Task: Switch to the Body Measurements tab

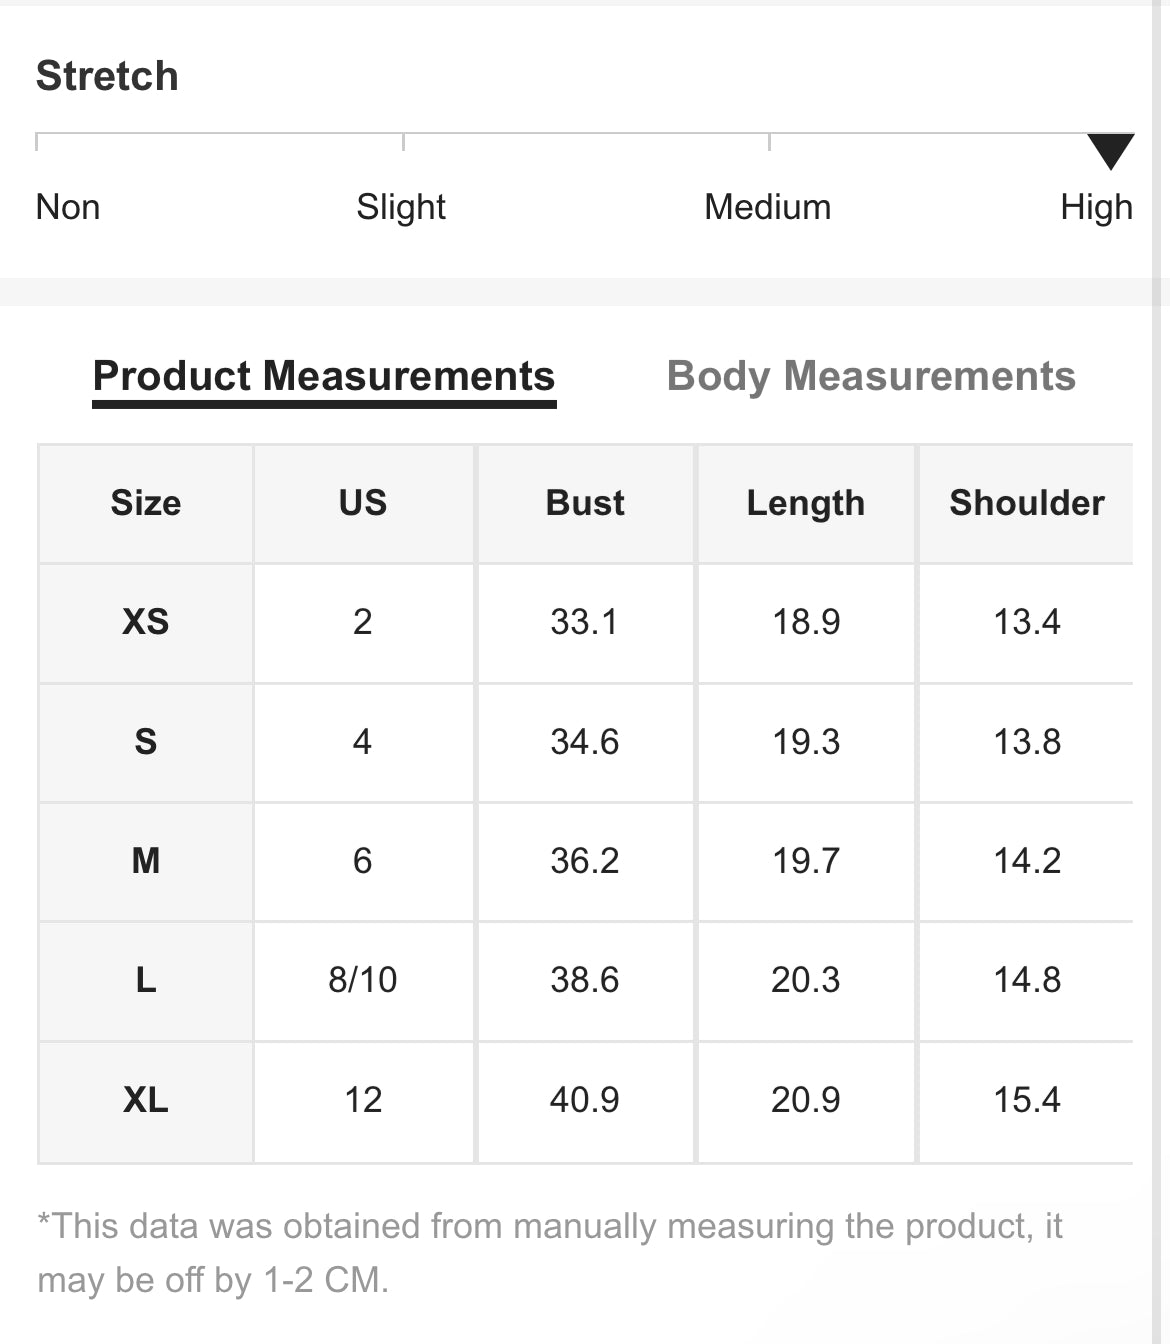Action: click(x=870, y=376)
